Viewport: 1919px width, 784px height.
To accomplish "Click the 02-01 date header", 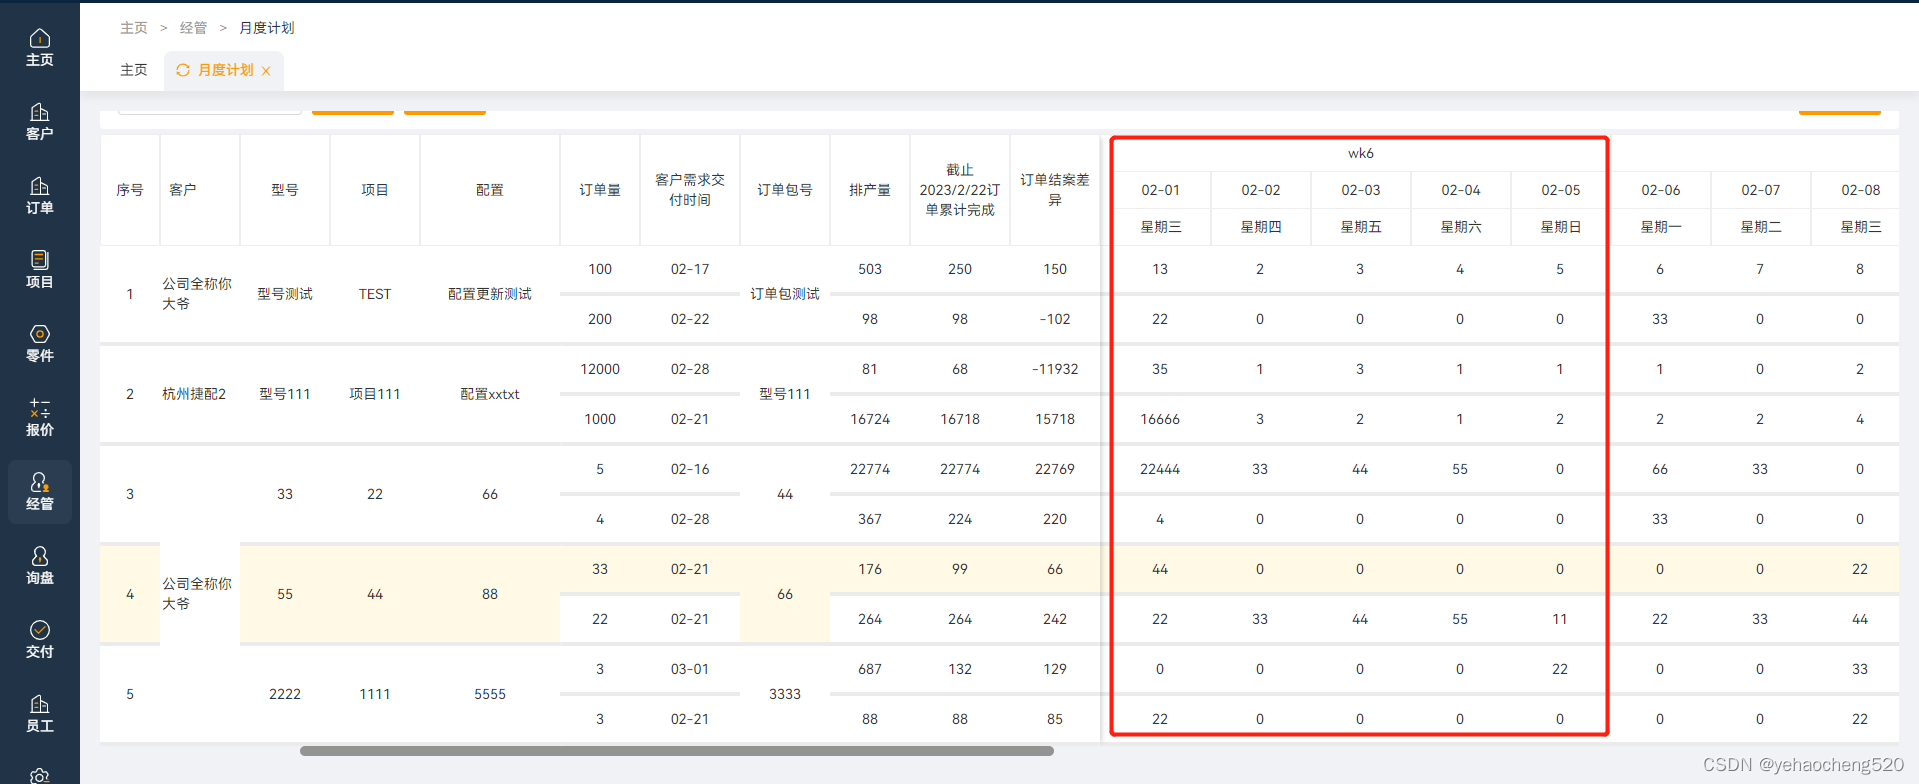I will point(1160,190).
